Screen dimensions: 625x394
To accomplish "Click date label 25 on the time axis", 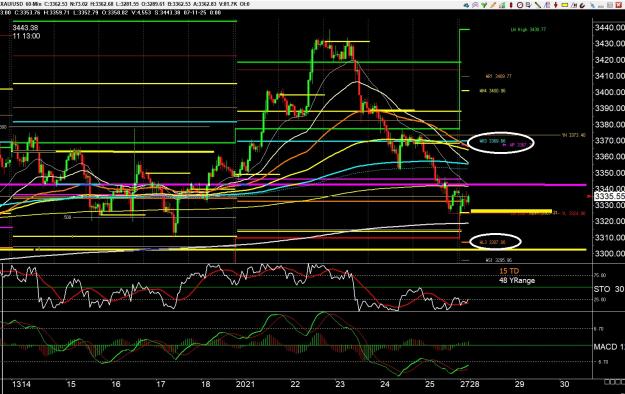I will [x=429, y=384].
